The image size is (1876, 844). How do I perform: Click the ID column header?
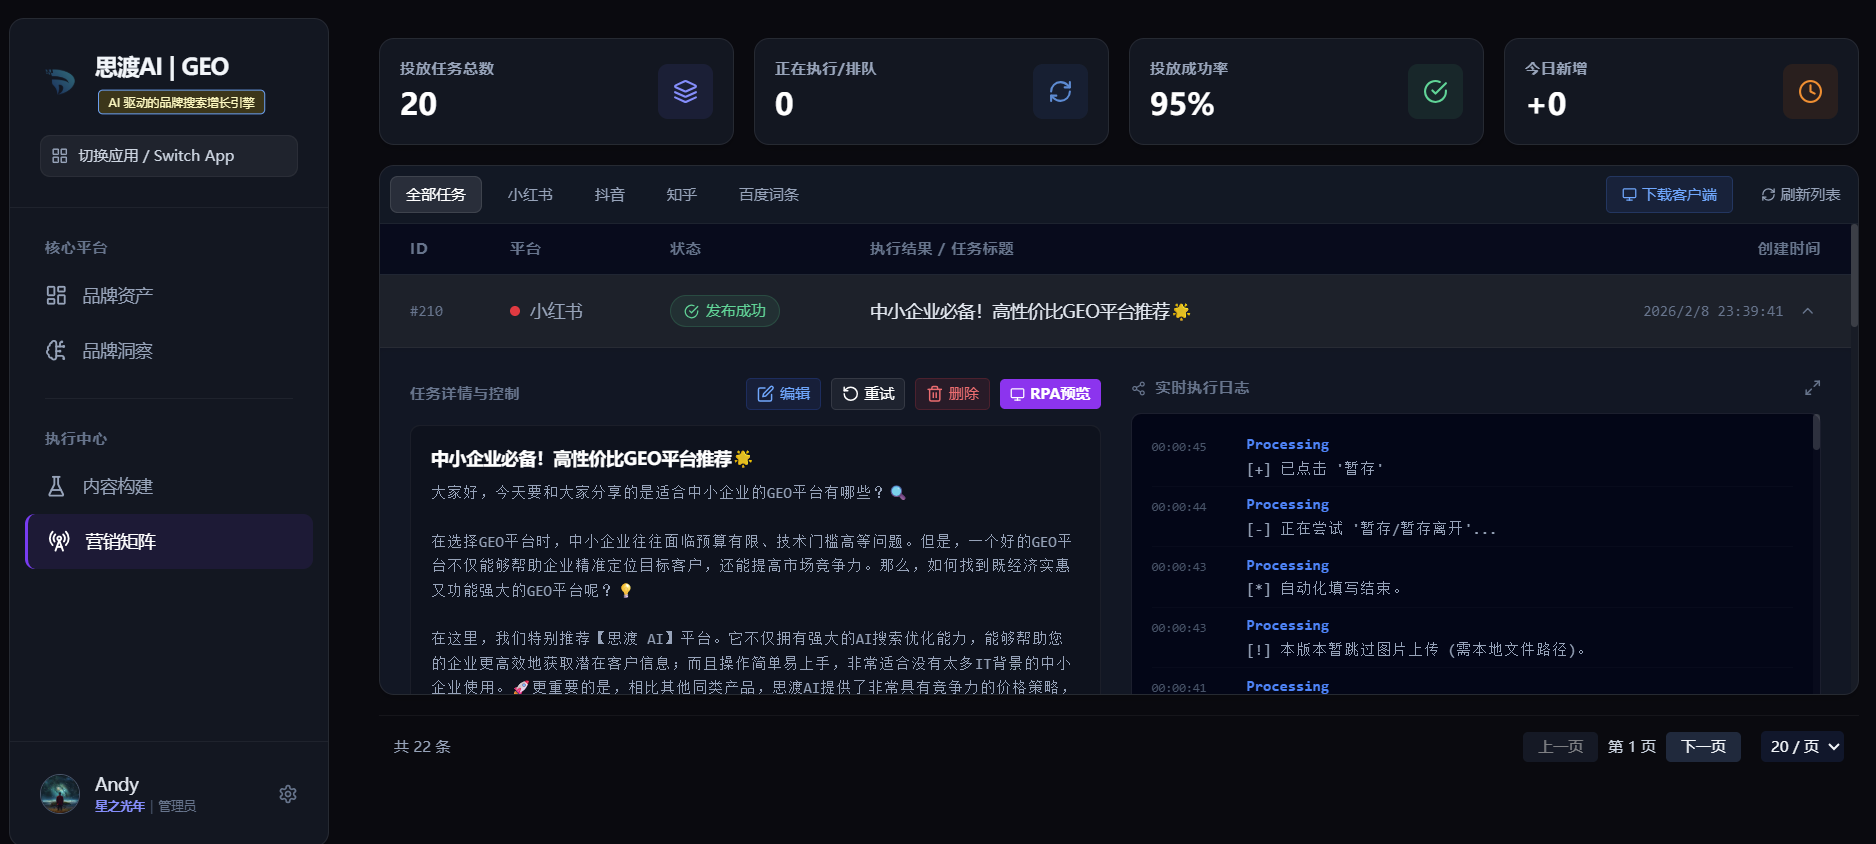(x=418, y=249)
